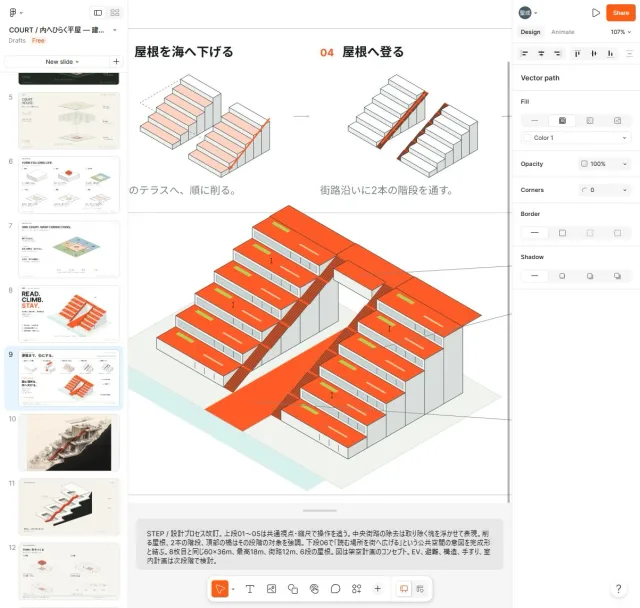
Task: Click the distribute spacing icon
Action: point(629,53)
